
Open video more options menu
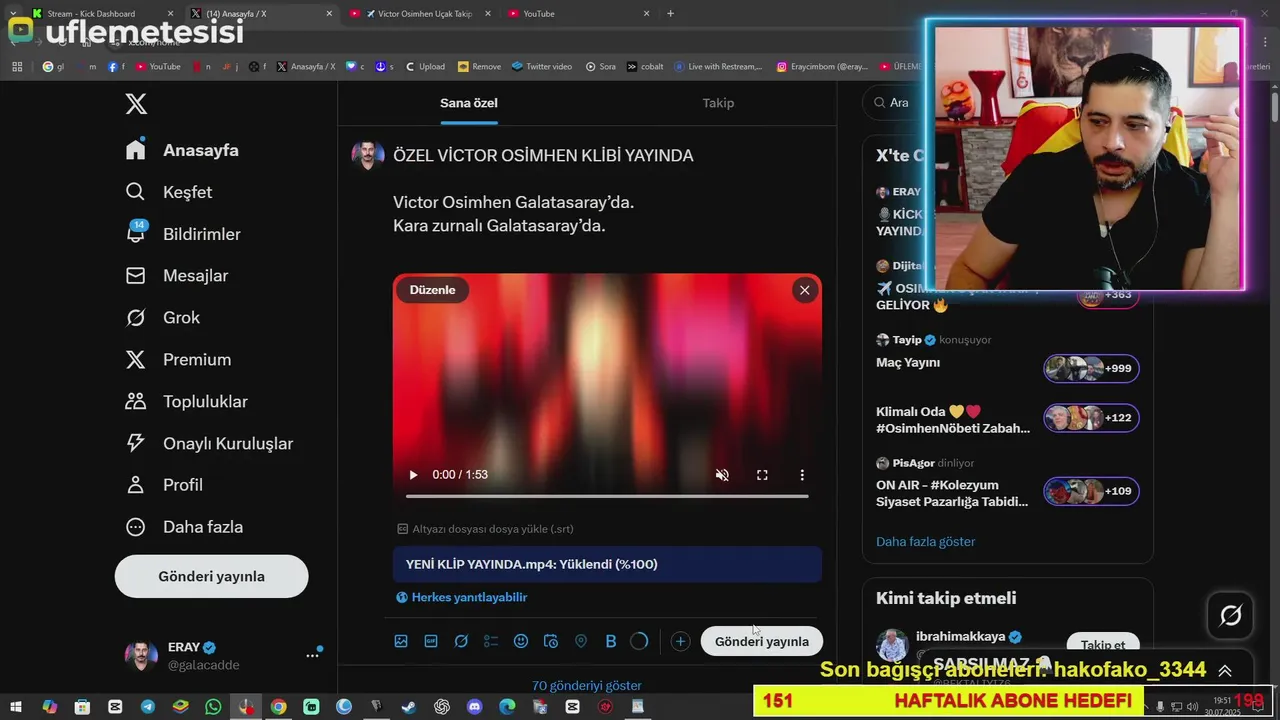(802, 475)
